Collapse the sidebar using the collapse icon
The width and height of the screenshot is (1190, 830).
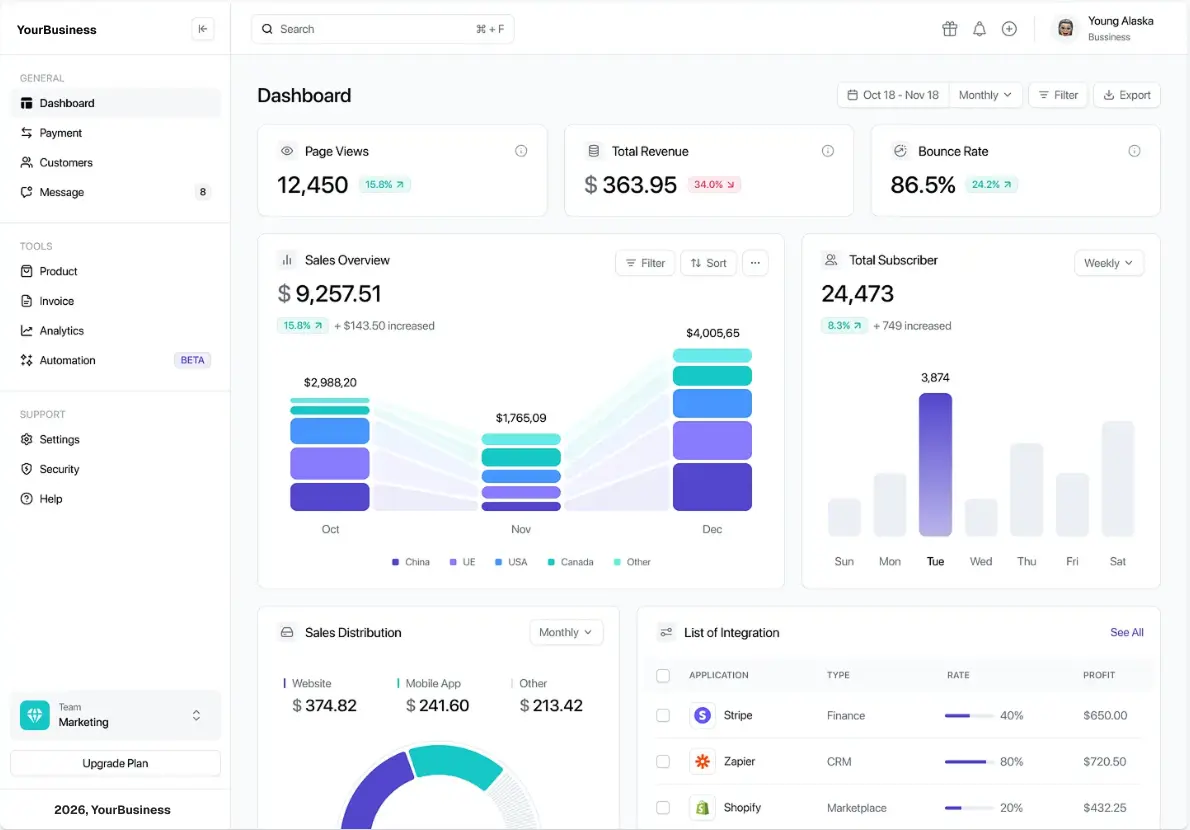(x=203, y=29)
